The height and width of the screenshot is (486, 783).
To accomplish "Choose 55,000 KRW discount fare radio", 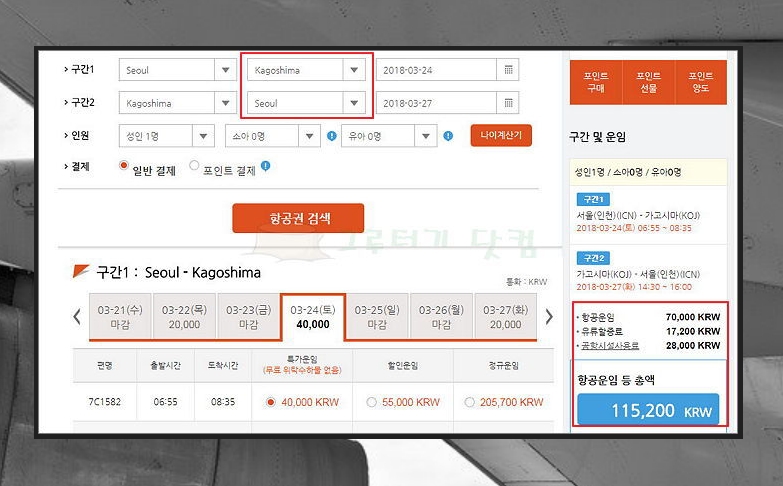I will (x=371, y=402).
